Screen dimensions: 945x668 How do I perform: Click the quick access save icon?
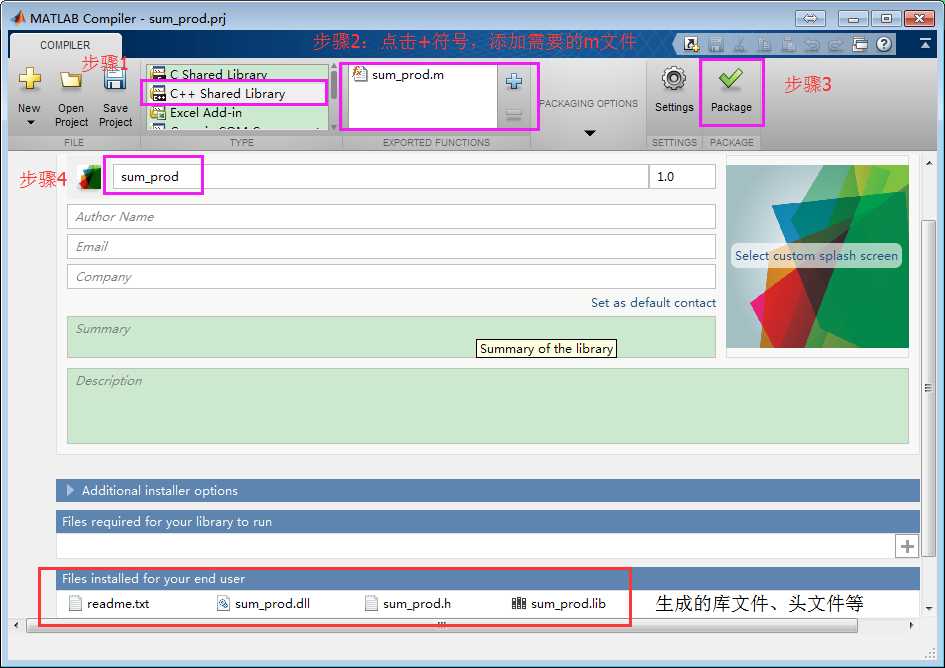click(x=716, y=44)
